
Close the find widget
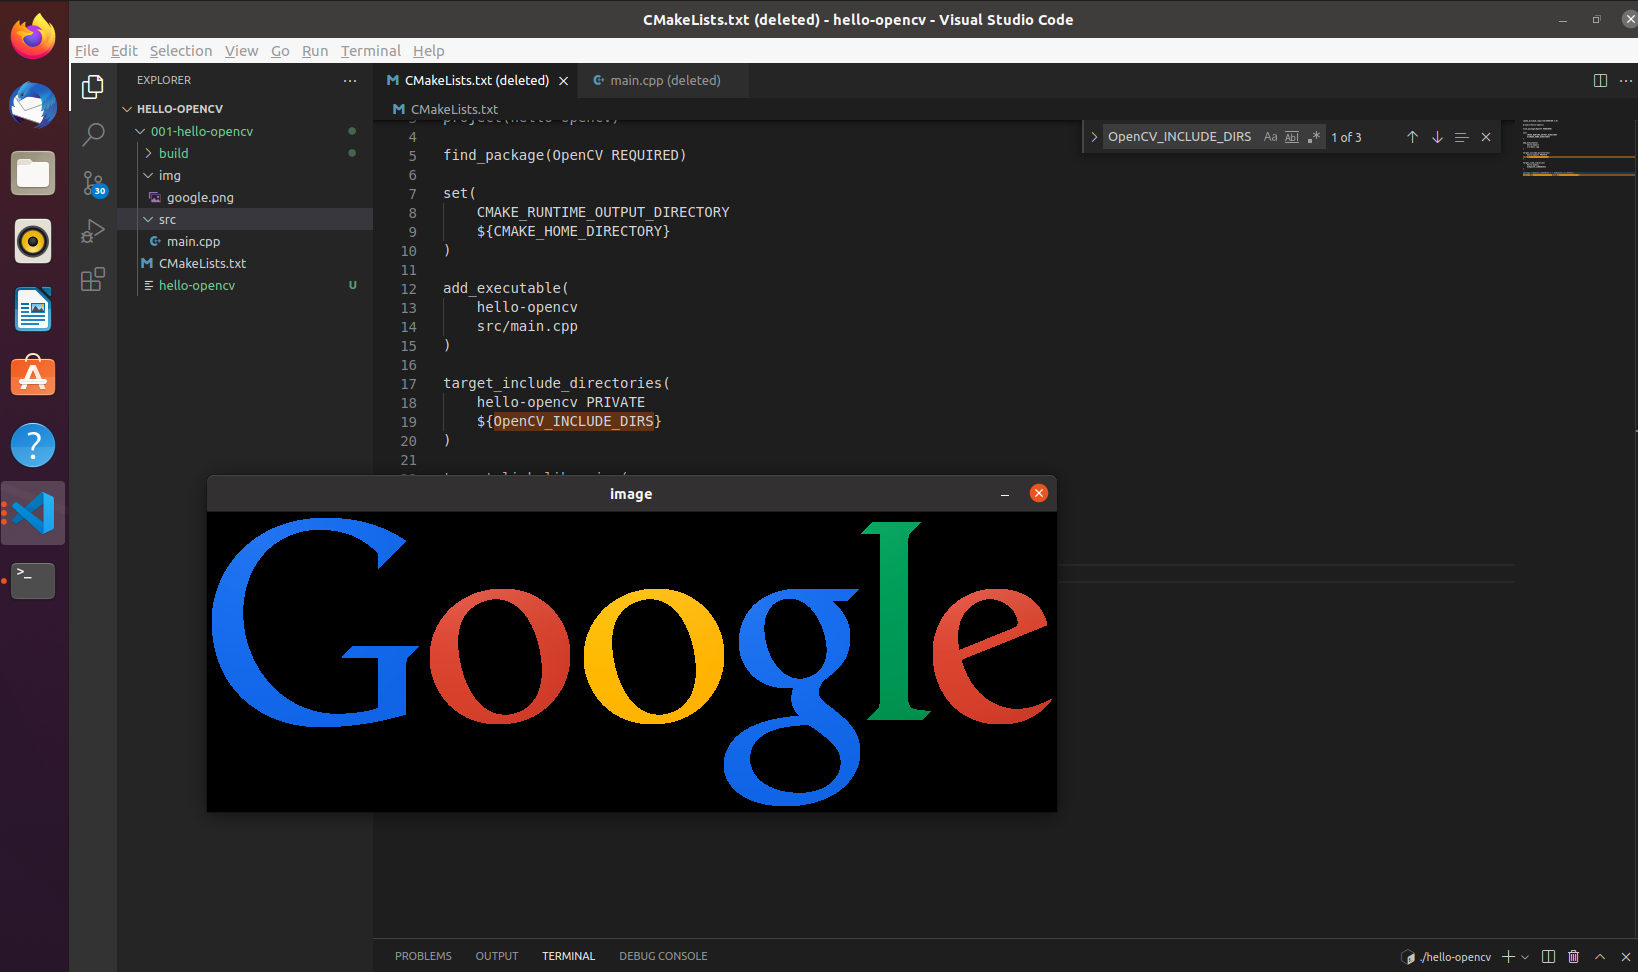[x=1486, y=137]
